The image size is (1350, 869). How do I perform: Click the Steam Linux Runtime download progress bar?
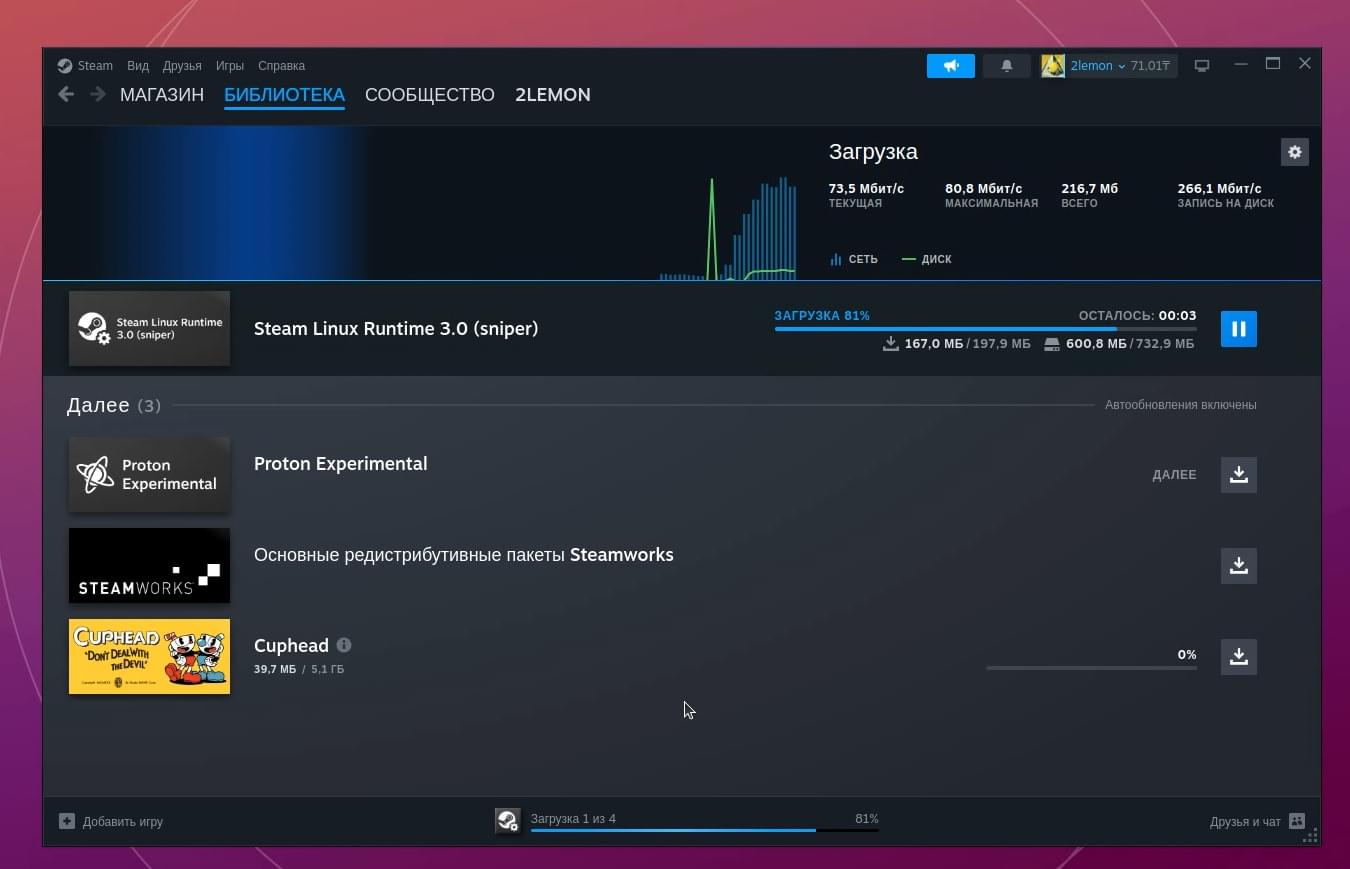coord(985,328)
